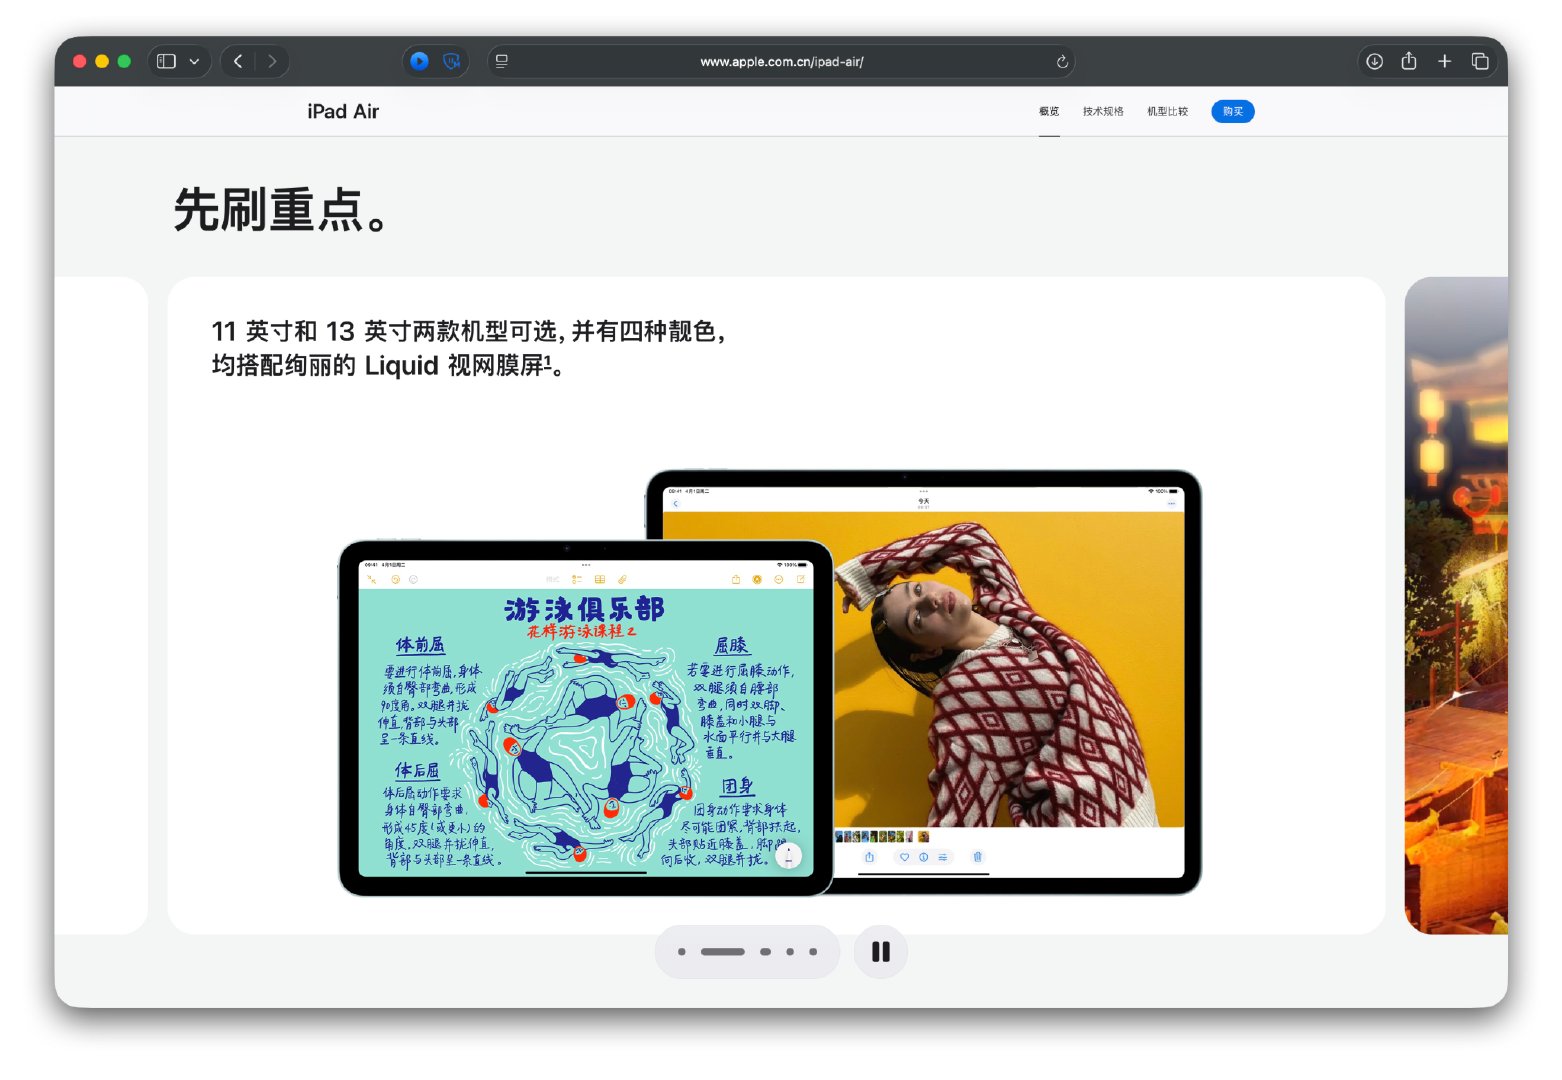
Task: Reload the page with the refresh icon
Action: tap(1062, 62)
